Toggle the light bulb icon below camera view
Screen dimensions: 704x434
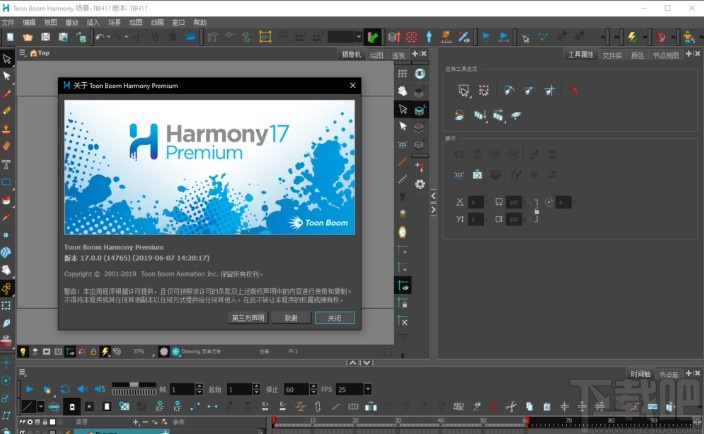(x=22, y=352)
